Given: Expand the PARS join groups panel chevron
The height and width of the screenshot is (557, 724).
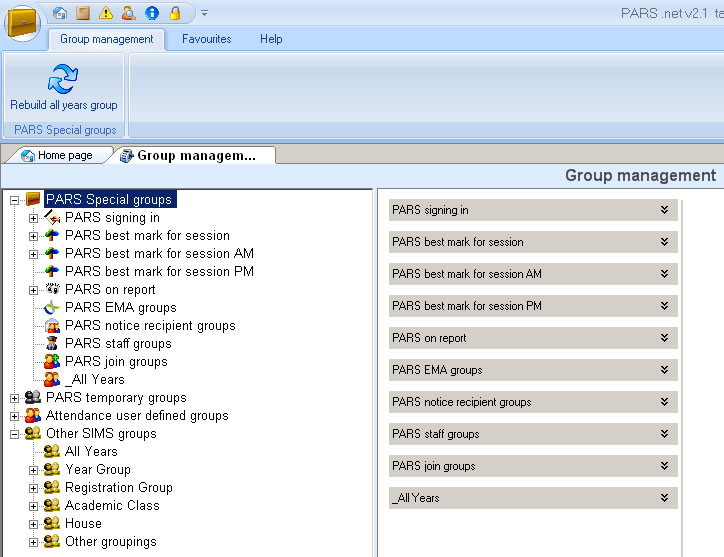Looking at the screenshot, I should click(x=664, y=466).
